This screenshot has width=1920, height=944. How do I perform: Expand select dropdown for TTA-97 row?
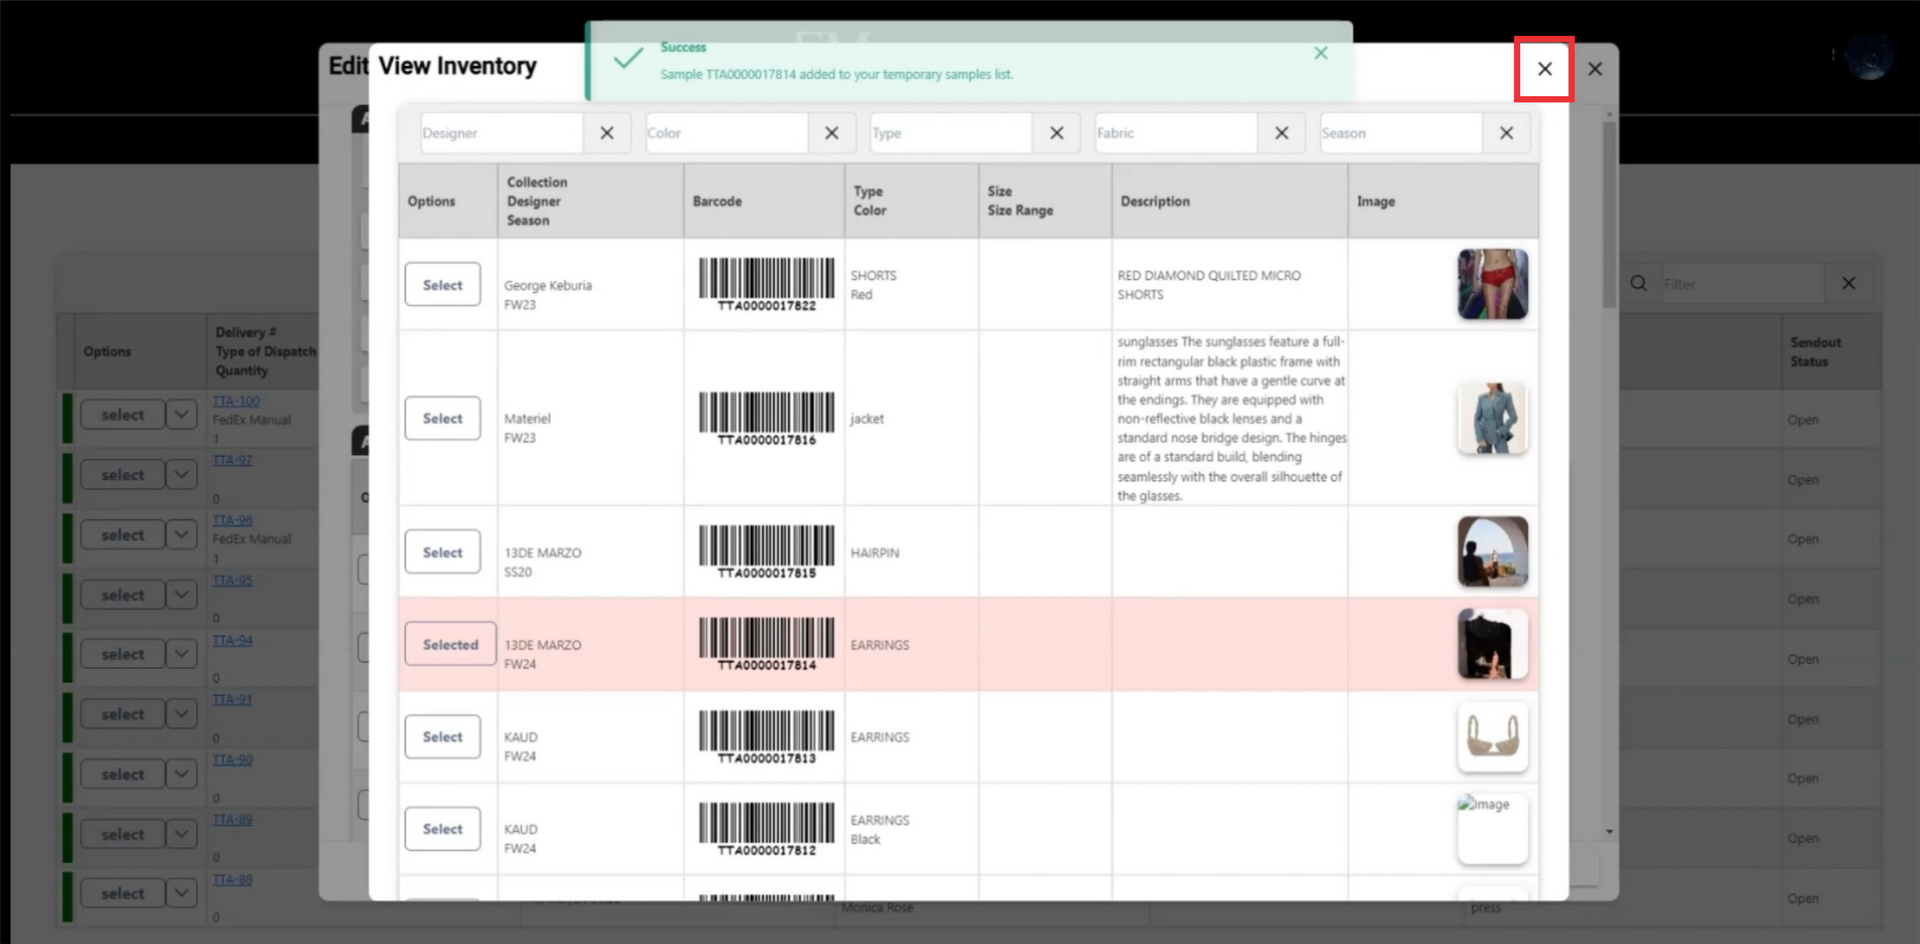[x=181, y=474]
